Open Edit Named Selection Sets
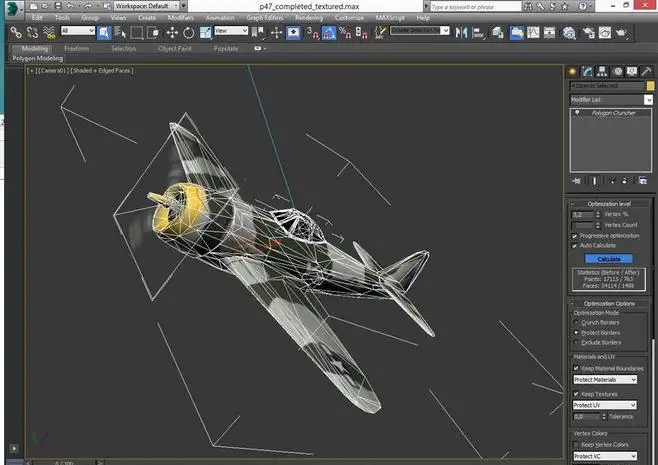The width and height of the screenshot is (658, 465). pyautogui.click(x=381, y=32)
